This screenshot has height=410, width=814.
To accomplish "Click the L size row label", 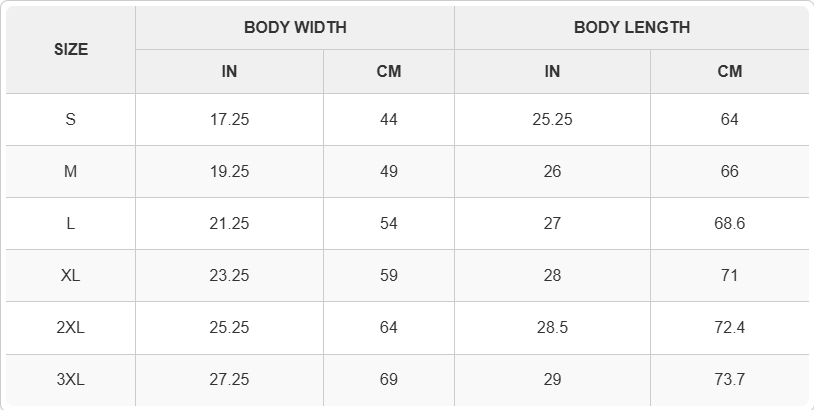I will point(71,223).
